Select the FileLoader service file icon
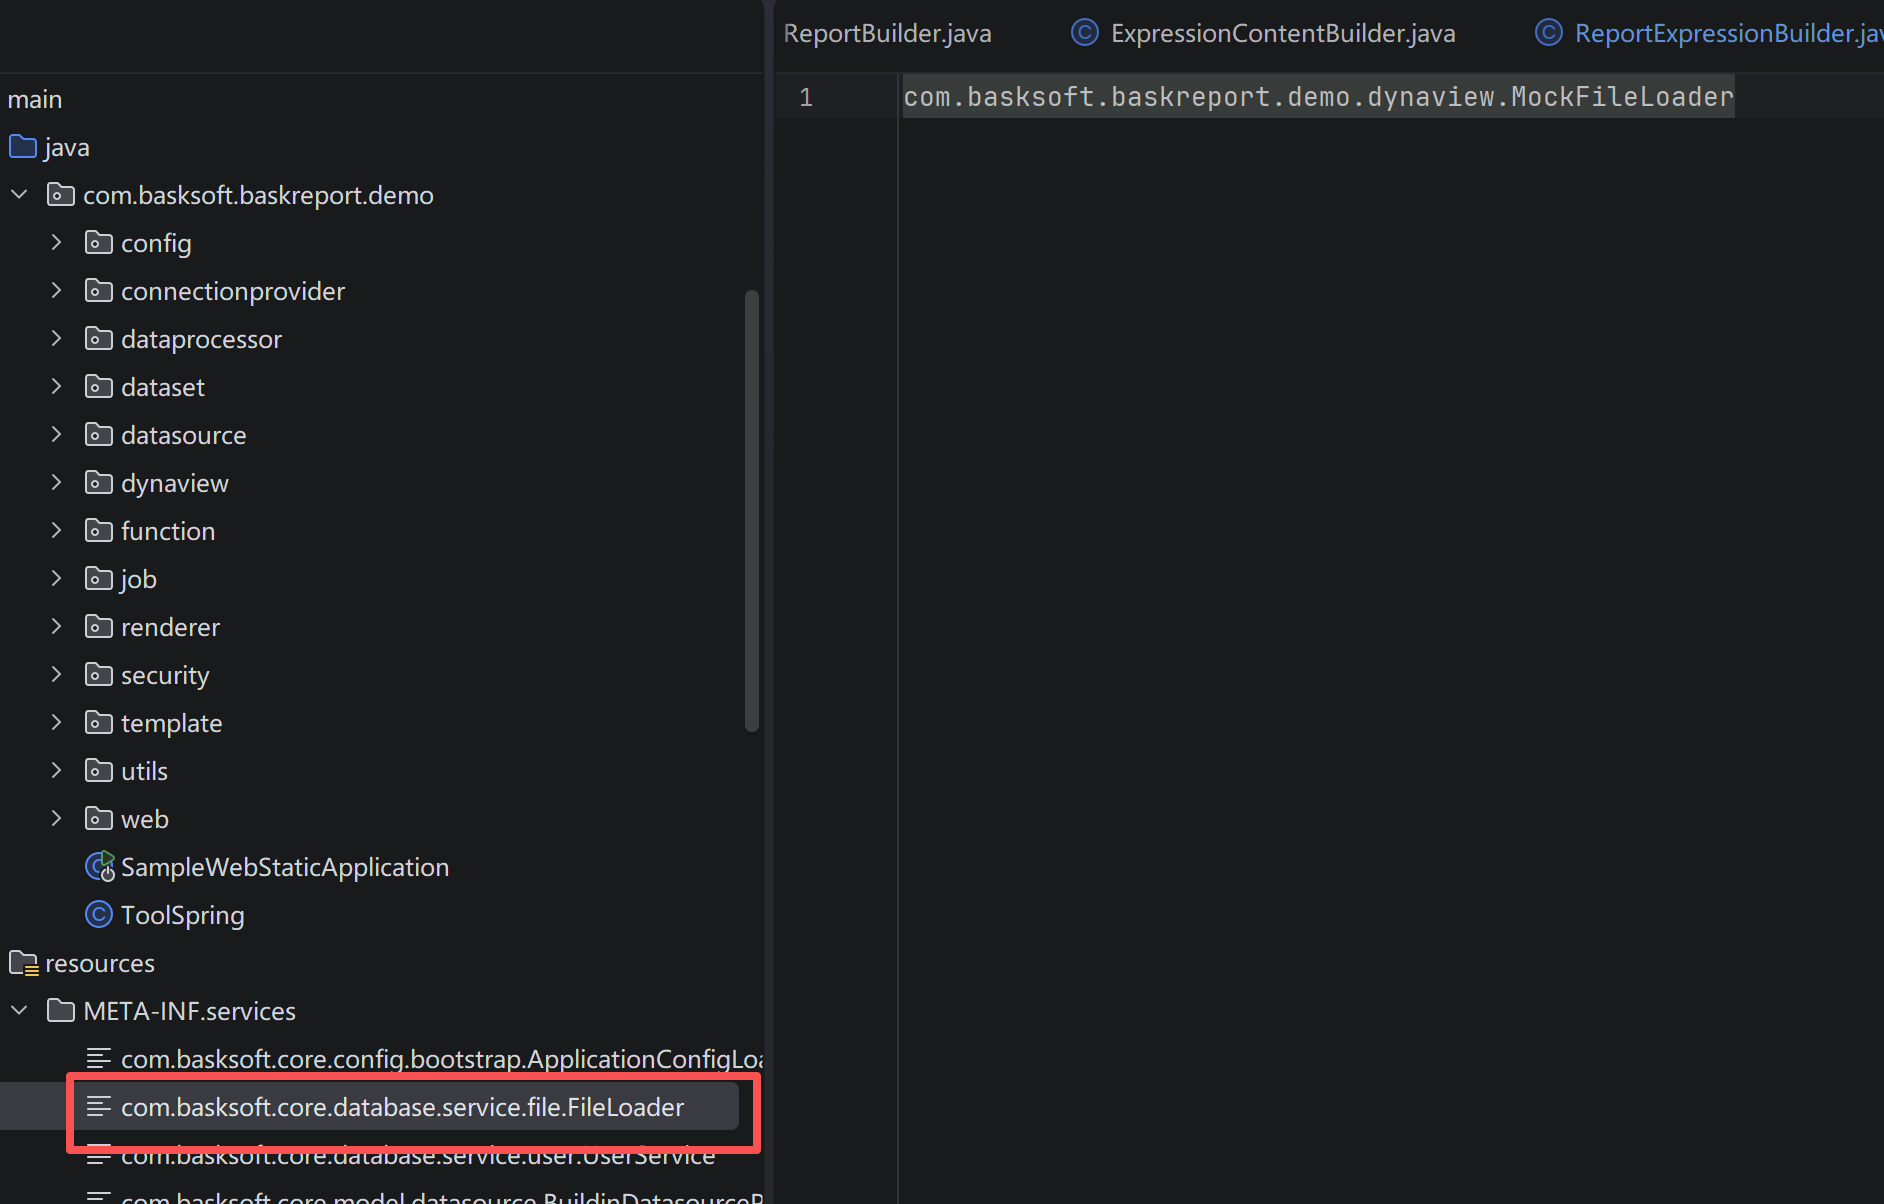Image resolution: width=1884 pixels, height=1204 pixels. coord(99,1106)
